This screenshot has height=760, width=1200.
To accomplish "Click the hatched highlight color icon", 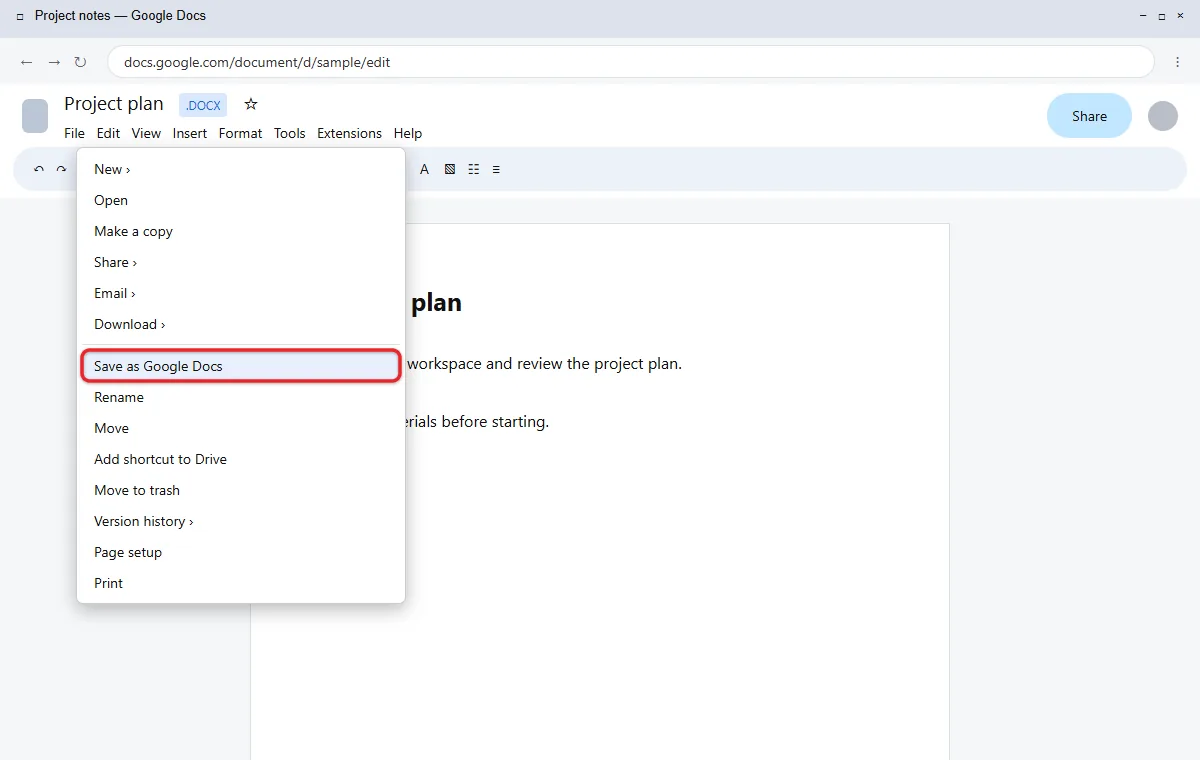I will 450,169.
